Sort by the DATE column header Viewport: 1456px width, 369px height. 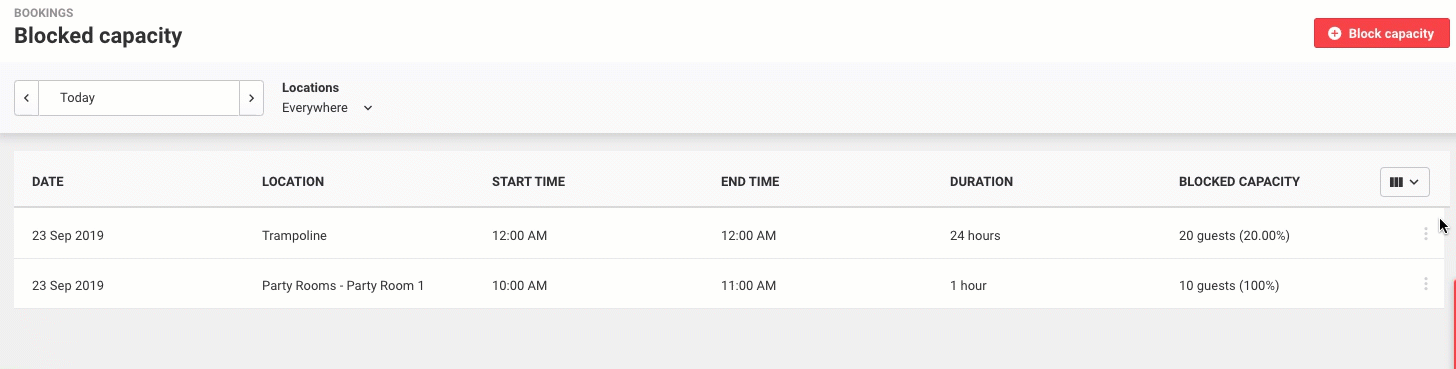pyautogui.click(x=48, y=182)
